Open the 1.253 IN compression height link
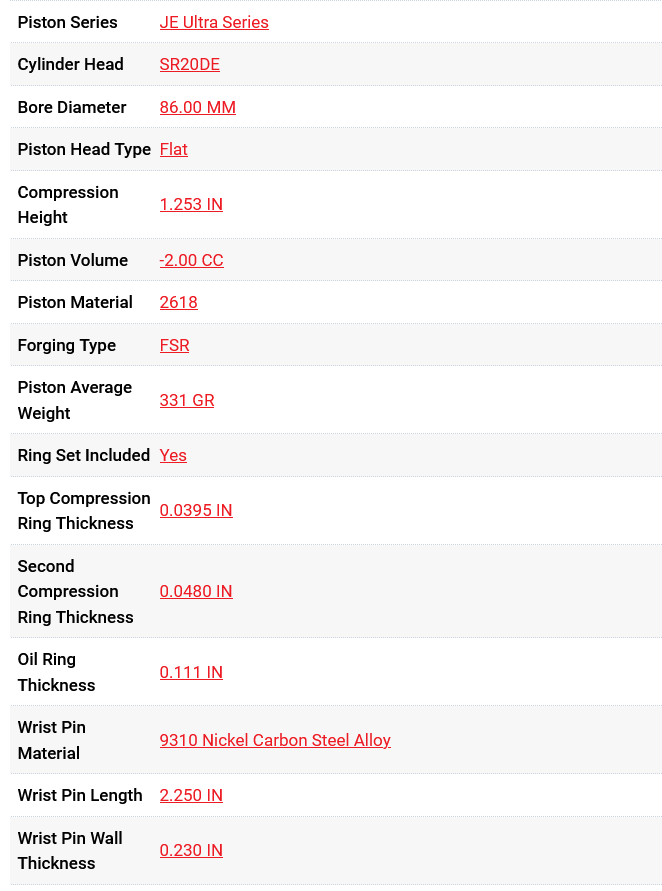662x891 pixels. [191, 204]
